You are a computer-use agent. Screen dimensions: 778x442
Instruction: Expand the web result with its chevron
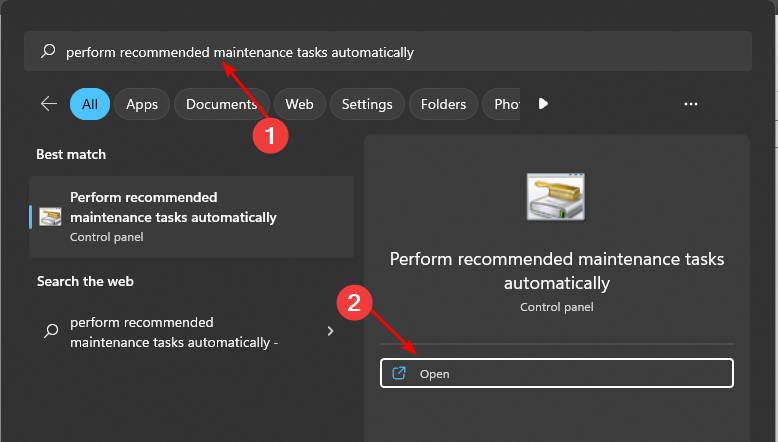tap(330, 331)
